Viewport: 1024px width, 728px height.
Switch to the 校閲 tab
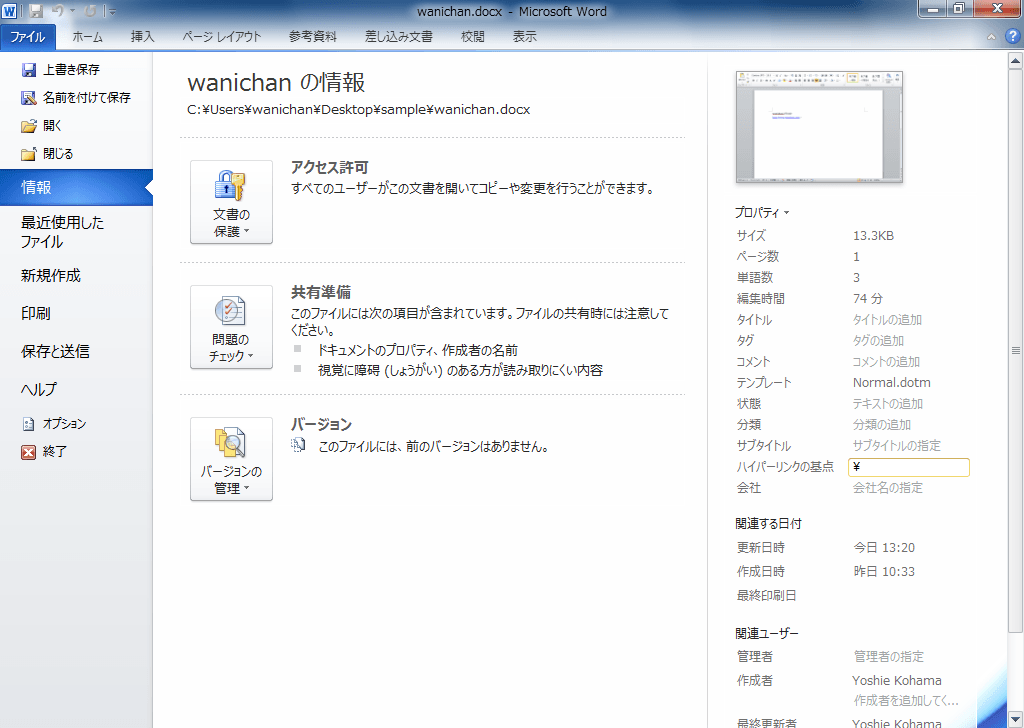coord(473,37)
